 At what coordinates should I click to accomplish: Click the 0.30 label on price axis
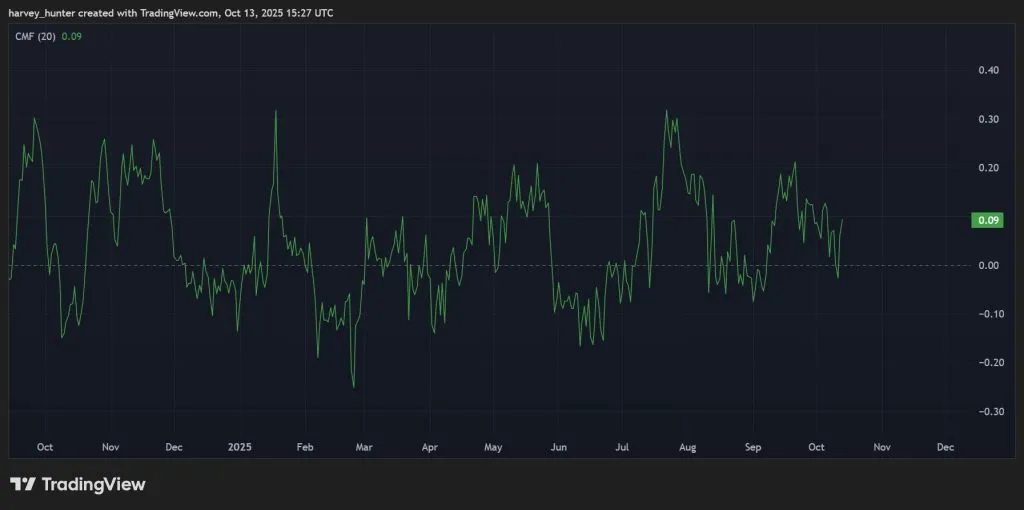pyautogui.click(x=988, y=119)
